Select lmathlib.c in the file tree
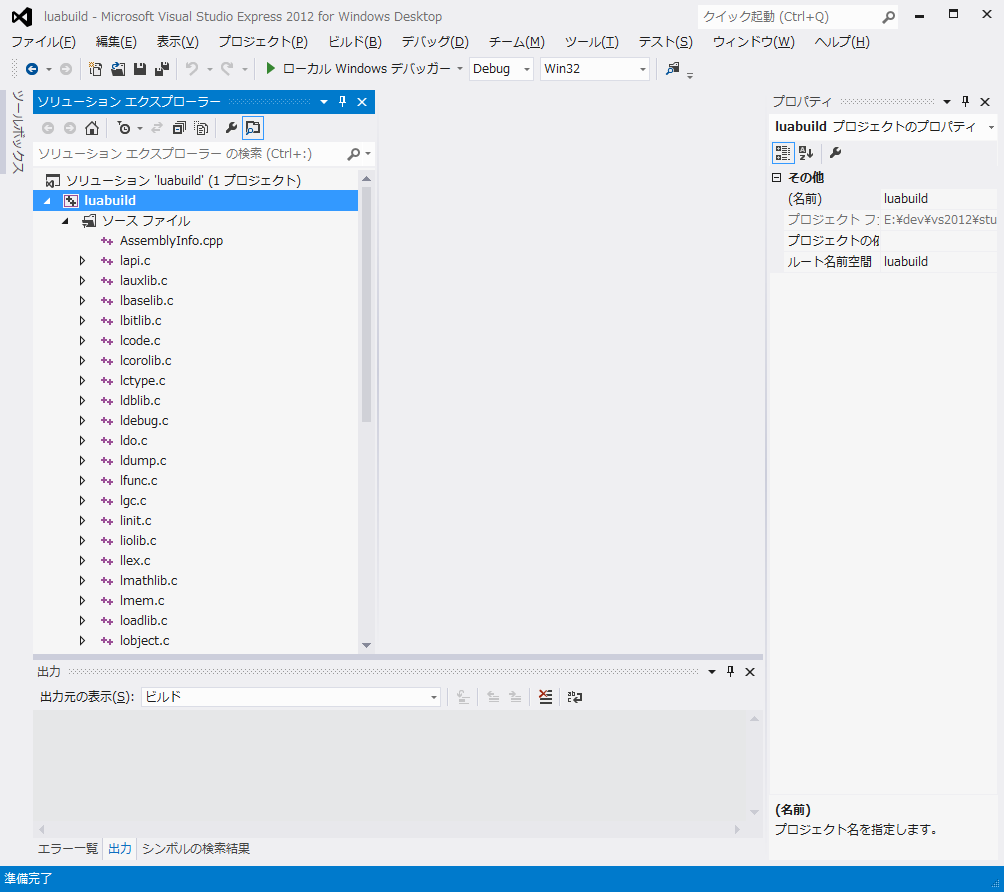1004x892 pixels. tap(149, 581)
